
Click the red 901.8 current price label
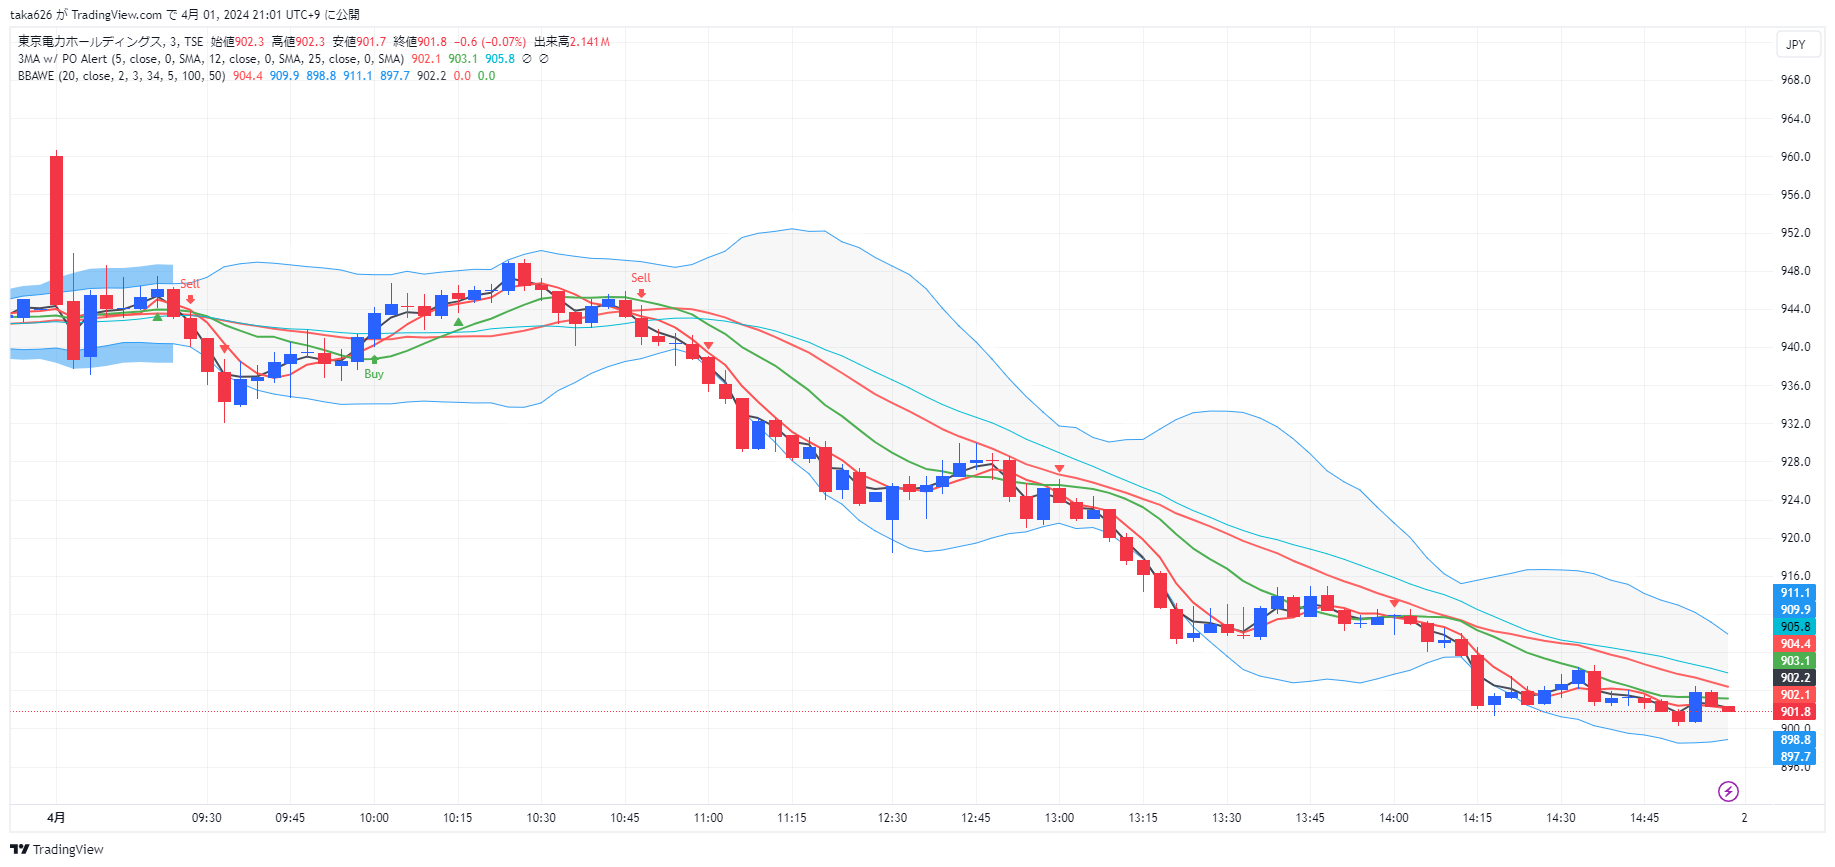point(1795,712)
